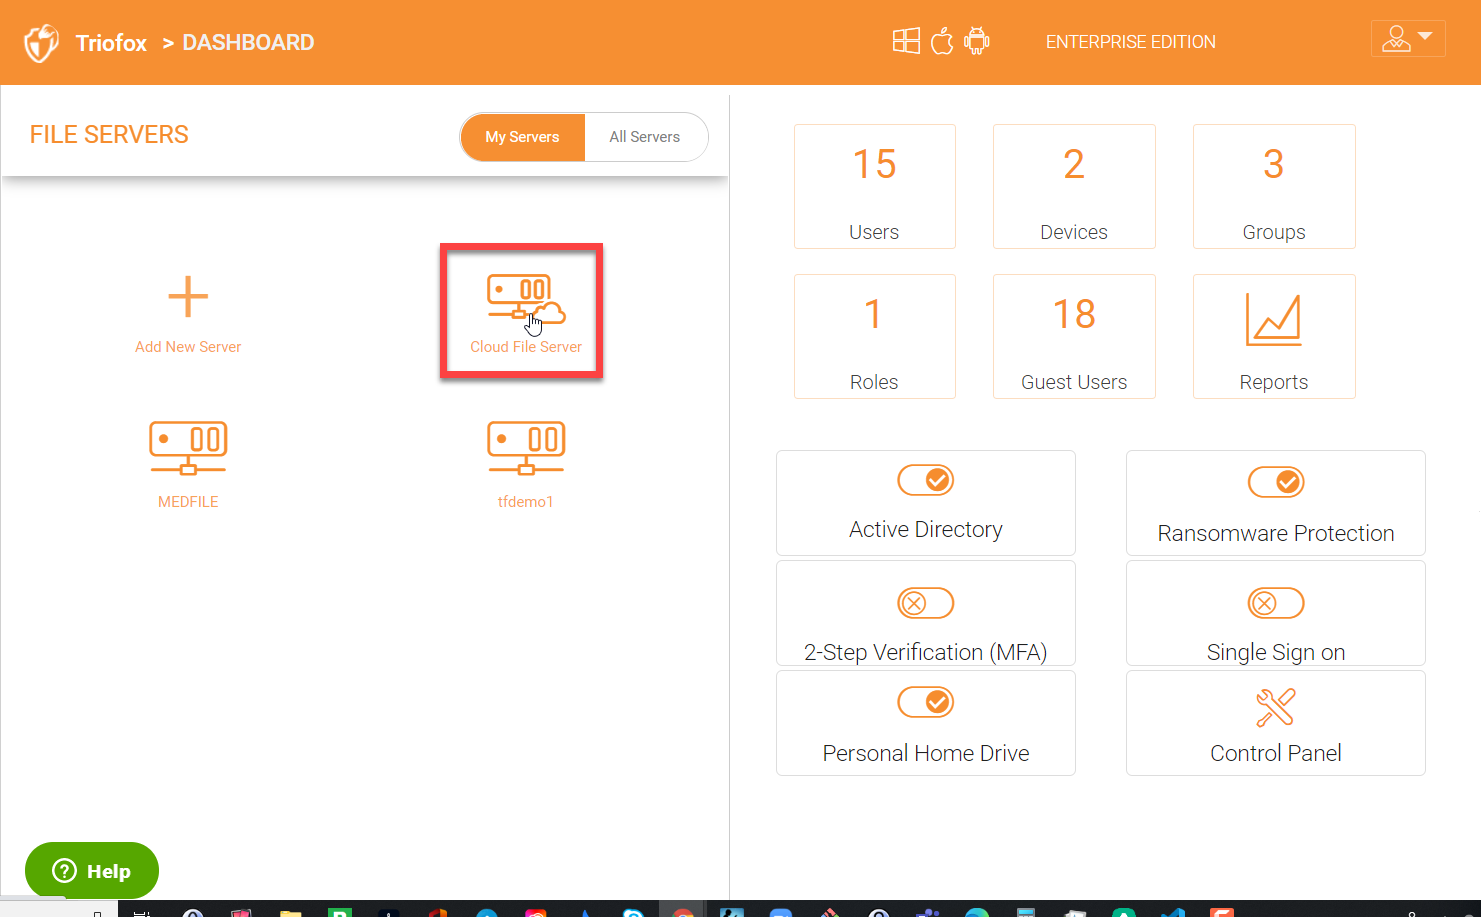Screen dimensions: 1481x917
Task: Open the Cloud File Server
Action: [x=526, y=312]
